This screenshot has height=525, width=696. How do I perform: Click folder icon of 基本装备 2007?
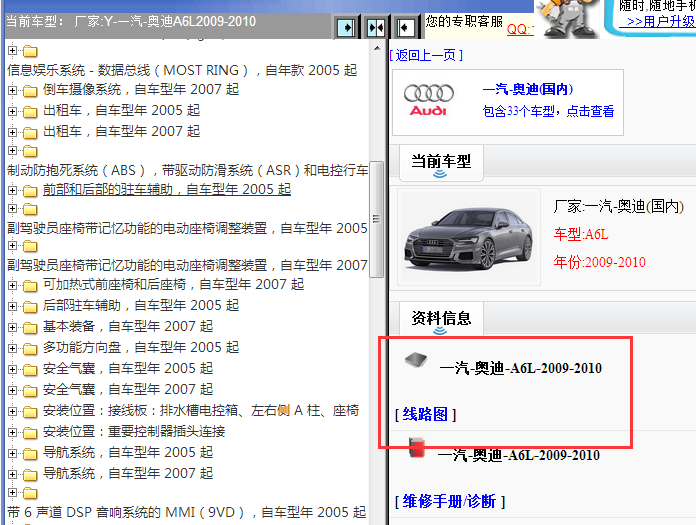[x=30, y=328]
